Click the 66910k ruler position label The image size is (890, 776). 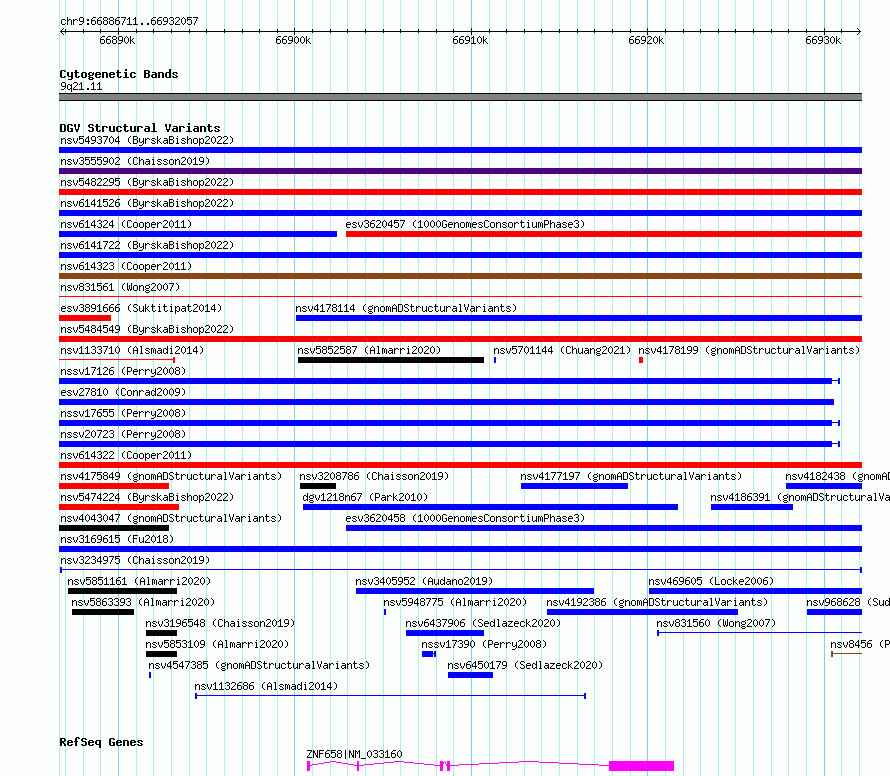pyautogui.click(x=470, y=40)
